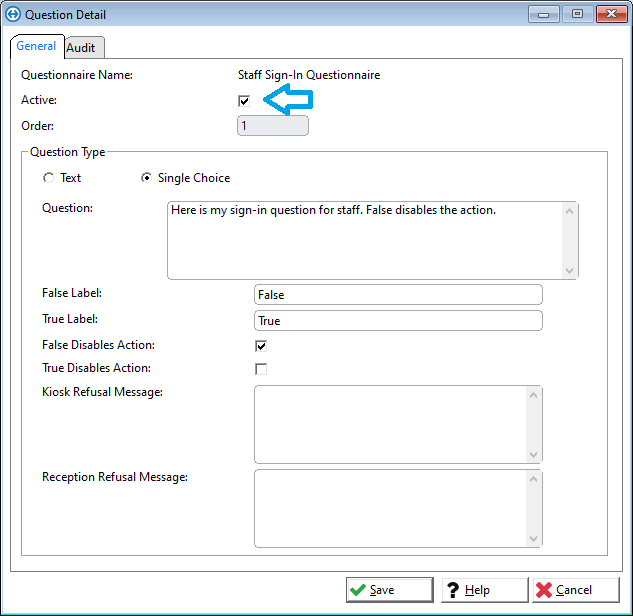
Task: Enable True Disables Action checkbox
Action: (x=261, y=369)
